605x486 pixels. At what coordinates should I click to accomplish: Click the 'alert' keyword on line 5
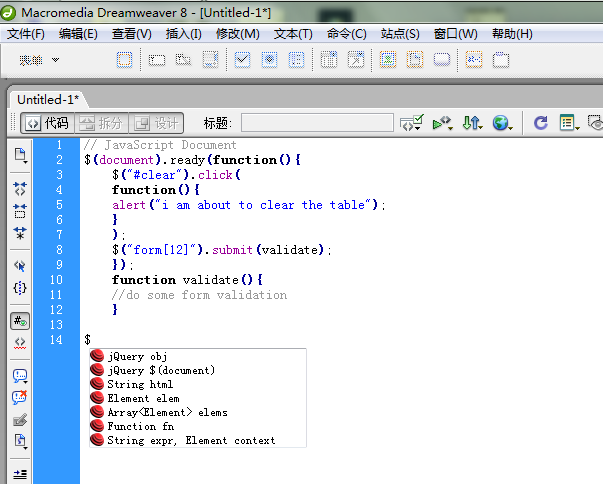click(x=129, y=205)
